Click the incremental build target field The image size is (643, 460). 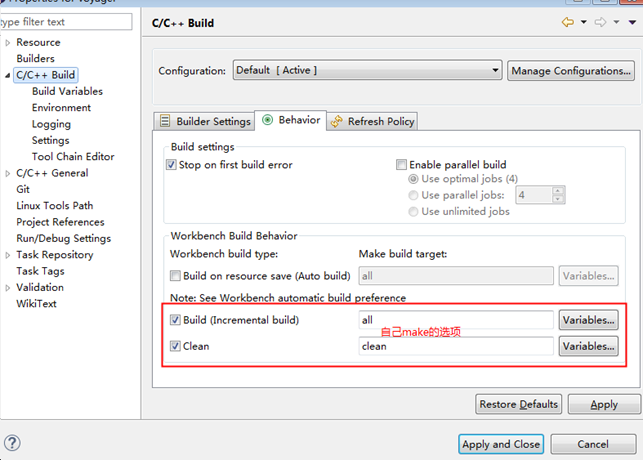pyautogui.click(x=456, y=320)
